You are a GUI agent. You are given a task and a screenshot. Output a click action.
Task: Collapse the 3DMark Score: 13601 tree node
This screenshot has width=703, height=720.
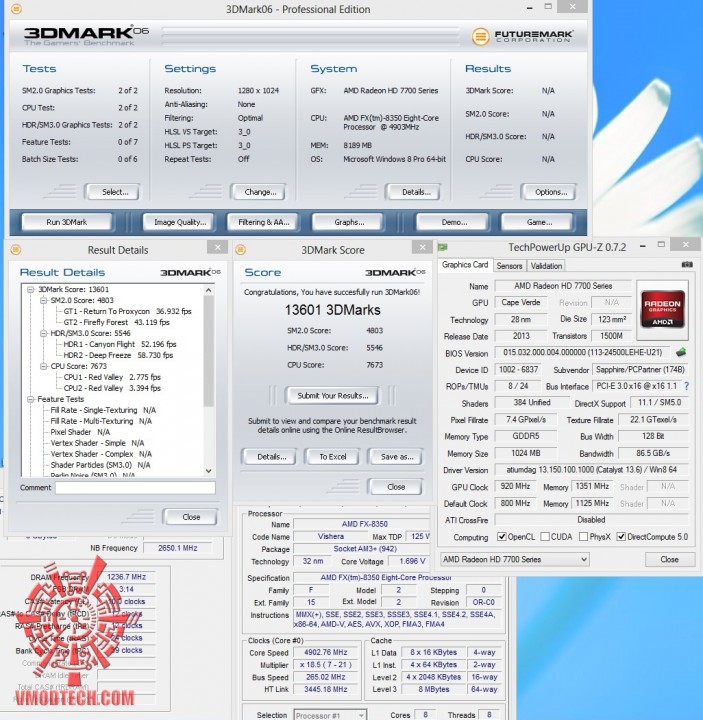tap(31, 289)
